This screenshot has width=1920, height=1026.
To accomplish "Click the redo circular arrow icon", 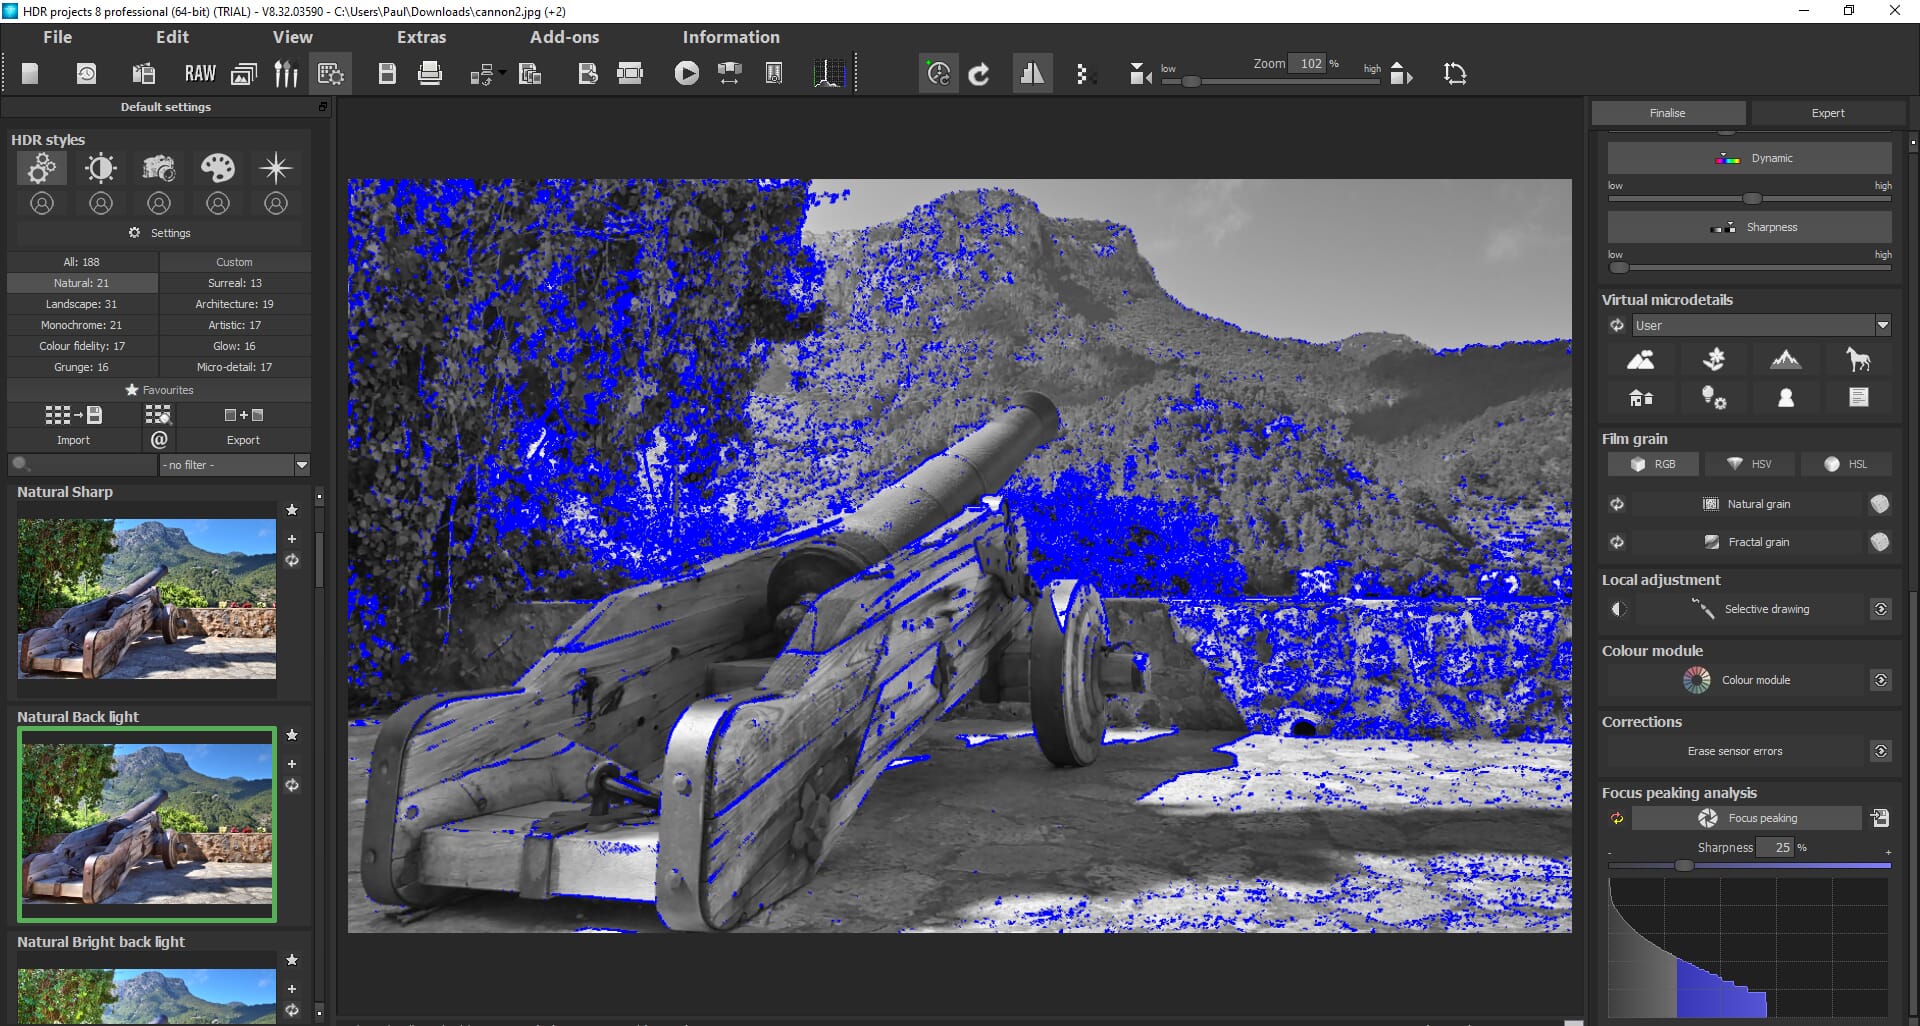I will 980,73.
